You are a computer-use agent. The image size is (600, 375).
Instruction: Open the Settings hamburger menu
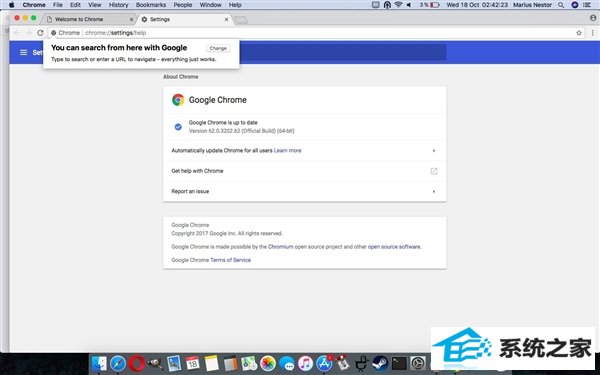click(23, 52)
